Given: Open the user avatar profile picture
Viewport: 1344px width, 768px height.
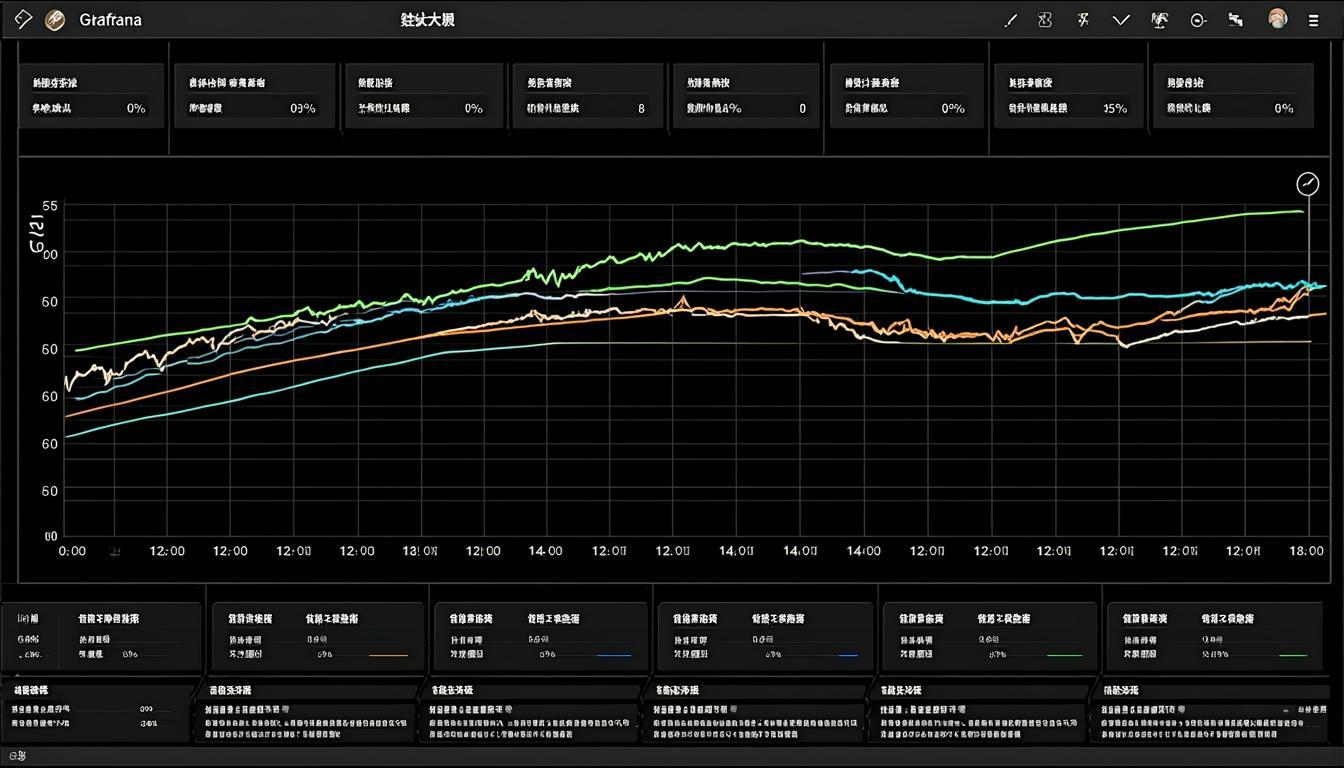Looking at the screenshot, I should point(1278,19).
